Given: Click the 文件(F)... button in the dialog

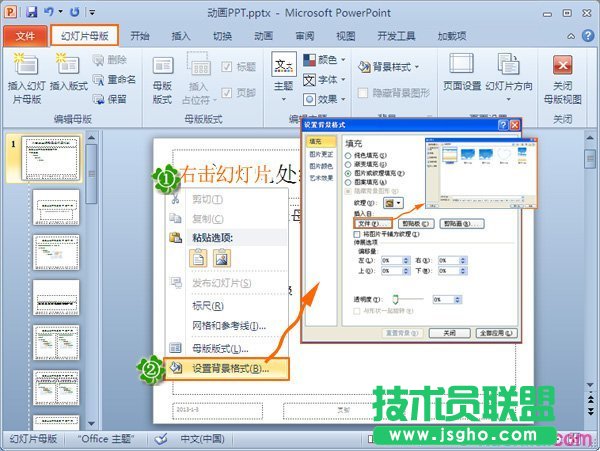Looking at the screenshot, I should pos(373,223).
